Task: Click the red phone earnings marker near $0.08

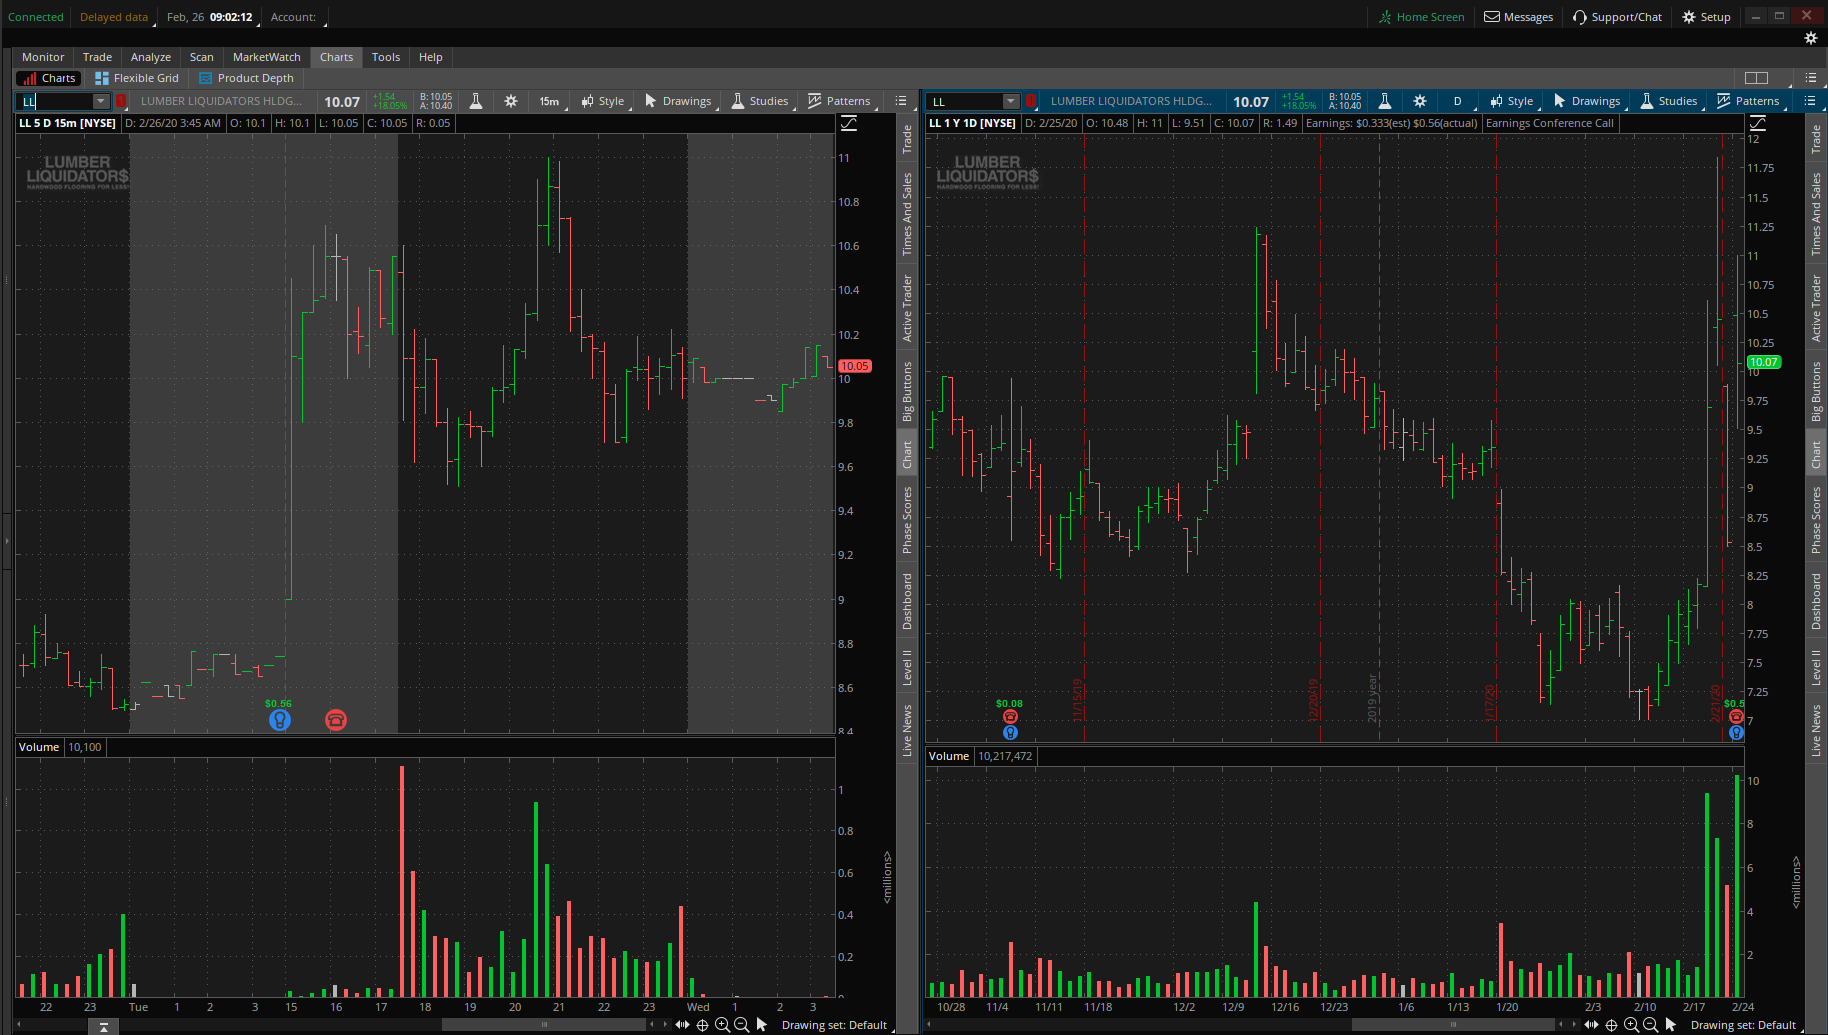Action: (1010, 717)
